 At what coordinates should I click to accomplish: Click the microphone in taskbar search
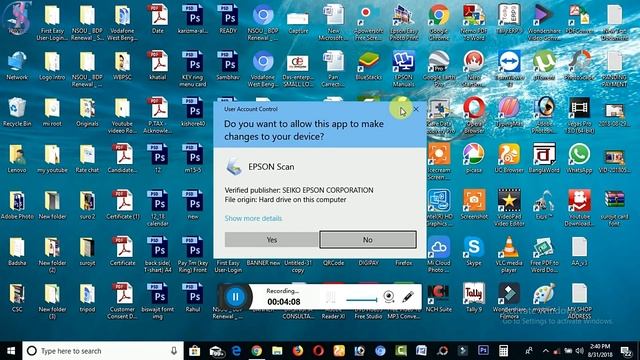(174, 351)
